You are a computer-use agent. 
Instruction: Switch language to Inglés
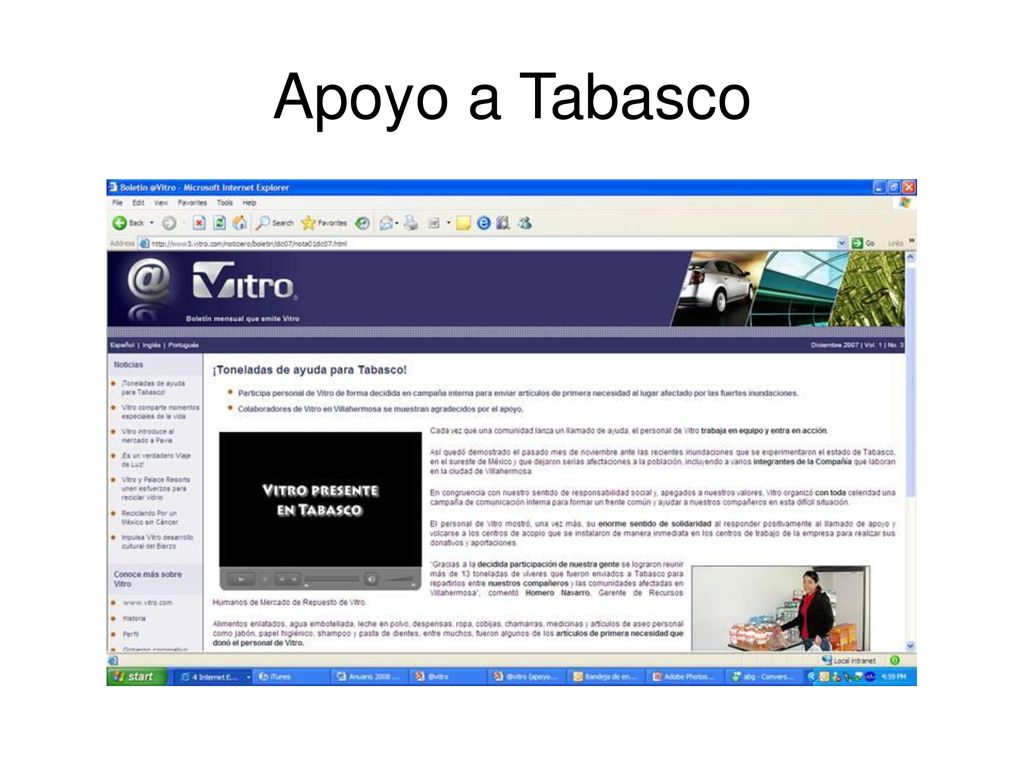coord(152,345)
